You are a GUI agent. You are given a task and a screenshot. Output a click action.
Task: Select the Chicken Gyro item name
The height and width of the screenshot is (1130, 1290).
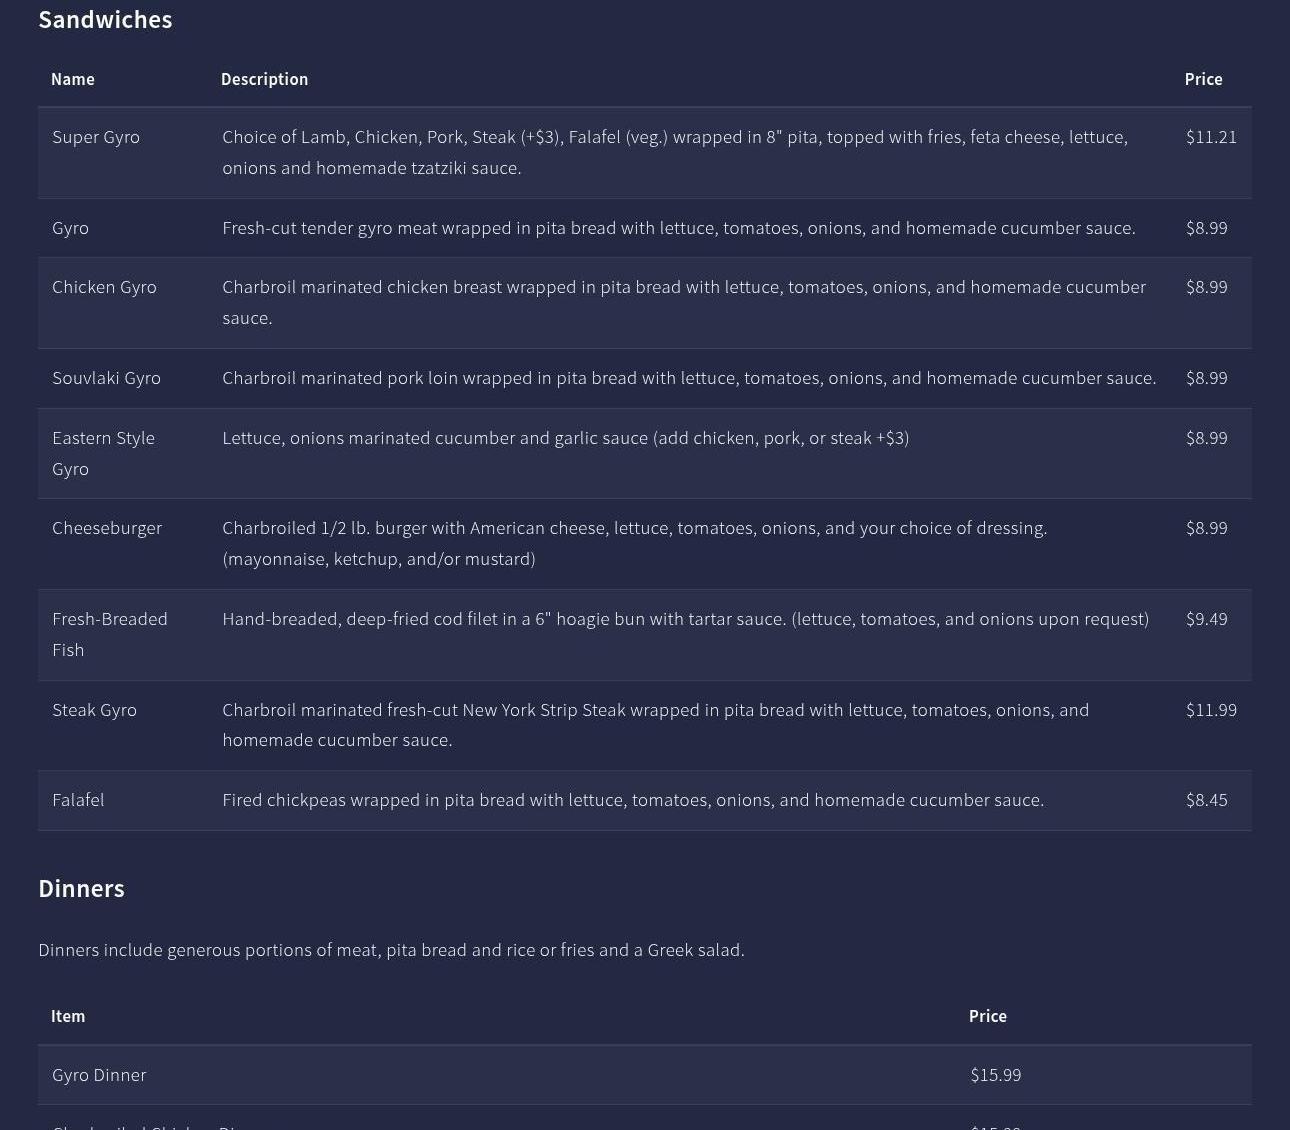tap(104, 287)
